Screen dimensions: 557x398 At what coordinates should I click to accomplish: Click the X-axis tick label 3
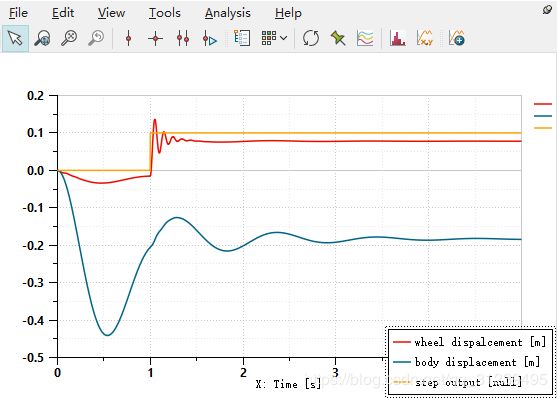[336, 373]
